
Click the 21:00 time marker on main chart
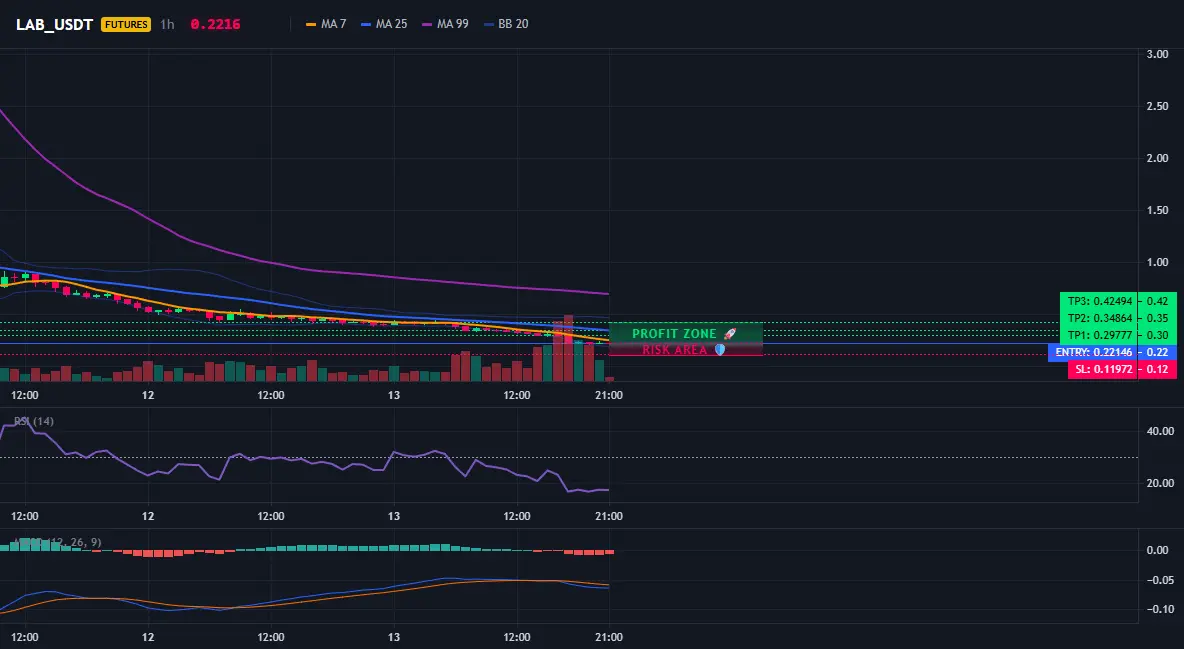[609, 395]
